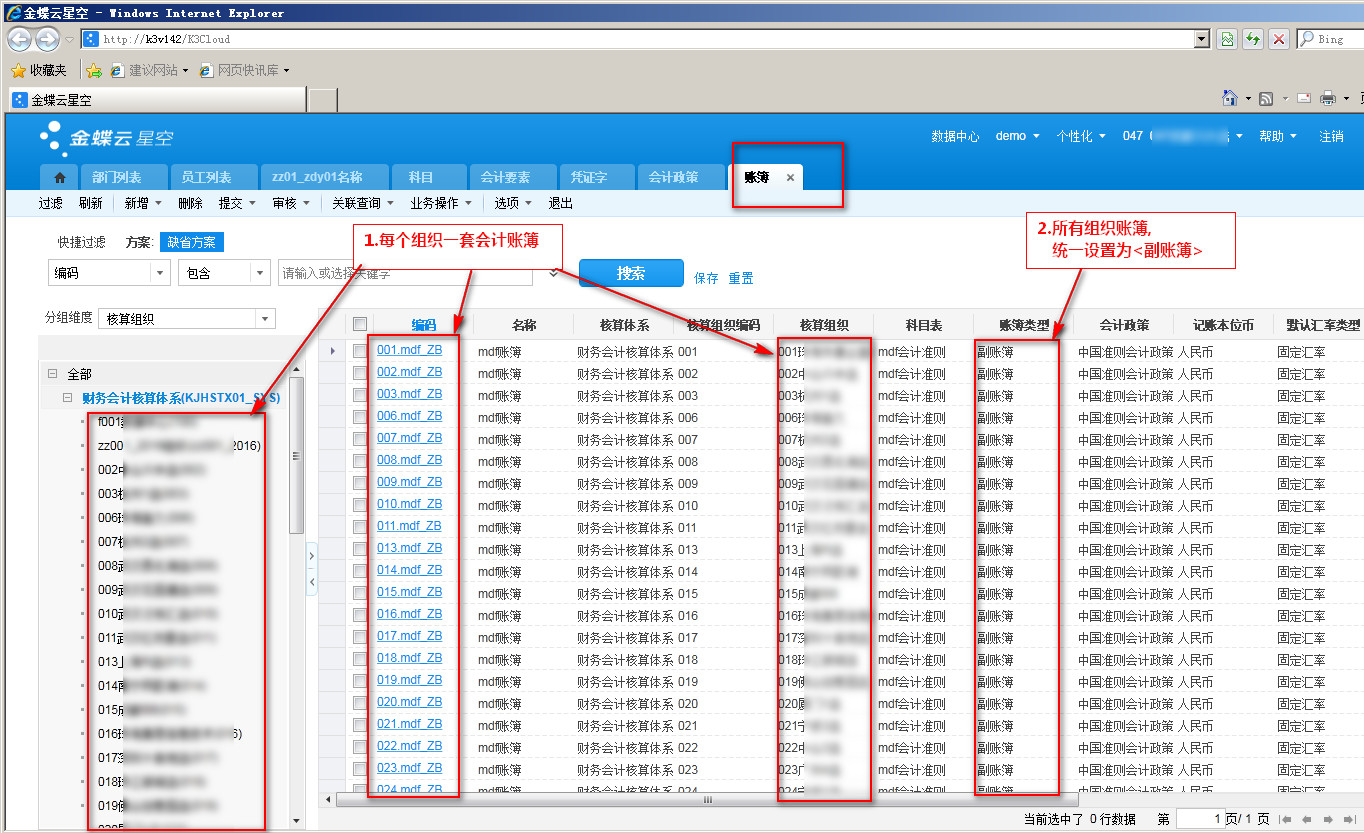Image resolution: width=1364 pixels, height=833 pixels.
Task: Open the 业务操作 toolbar menu
Action: [x=440, y=203]
